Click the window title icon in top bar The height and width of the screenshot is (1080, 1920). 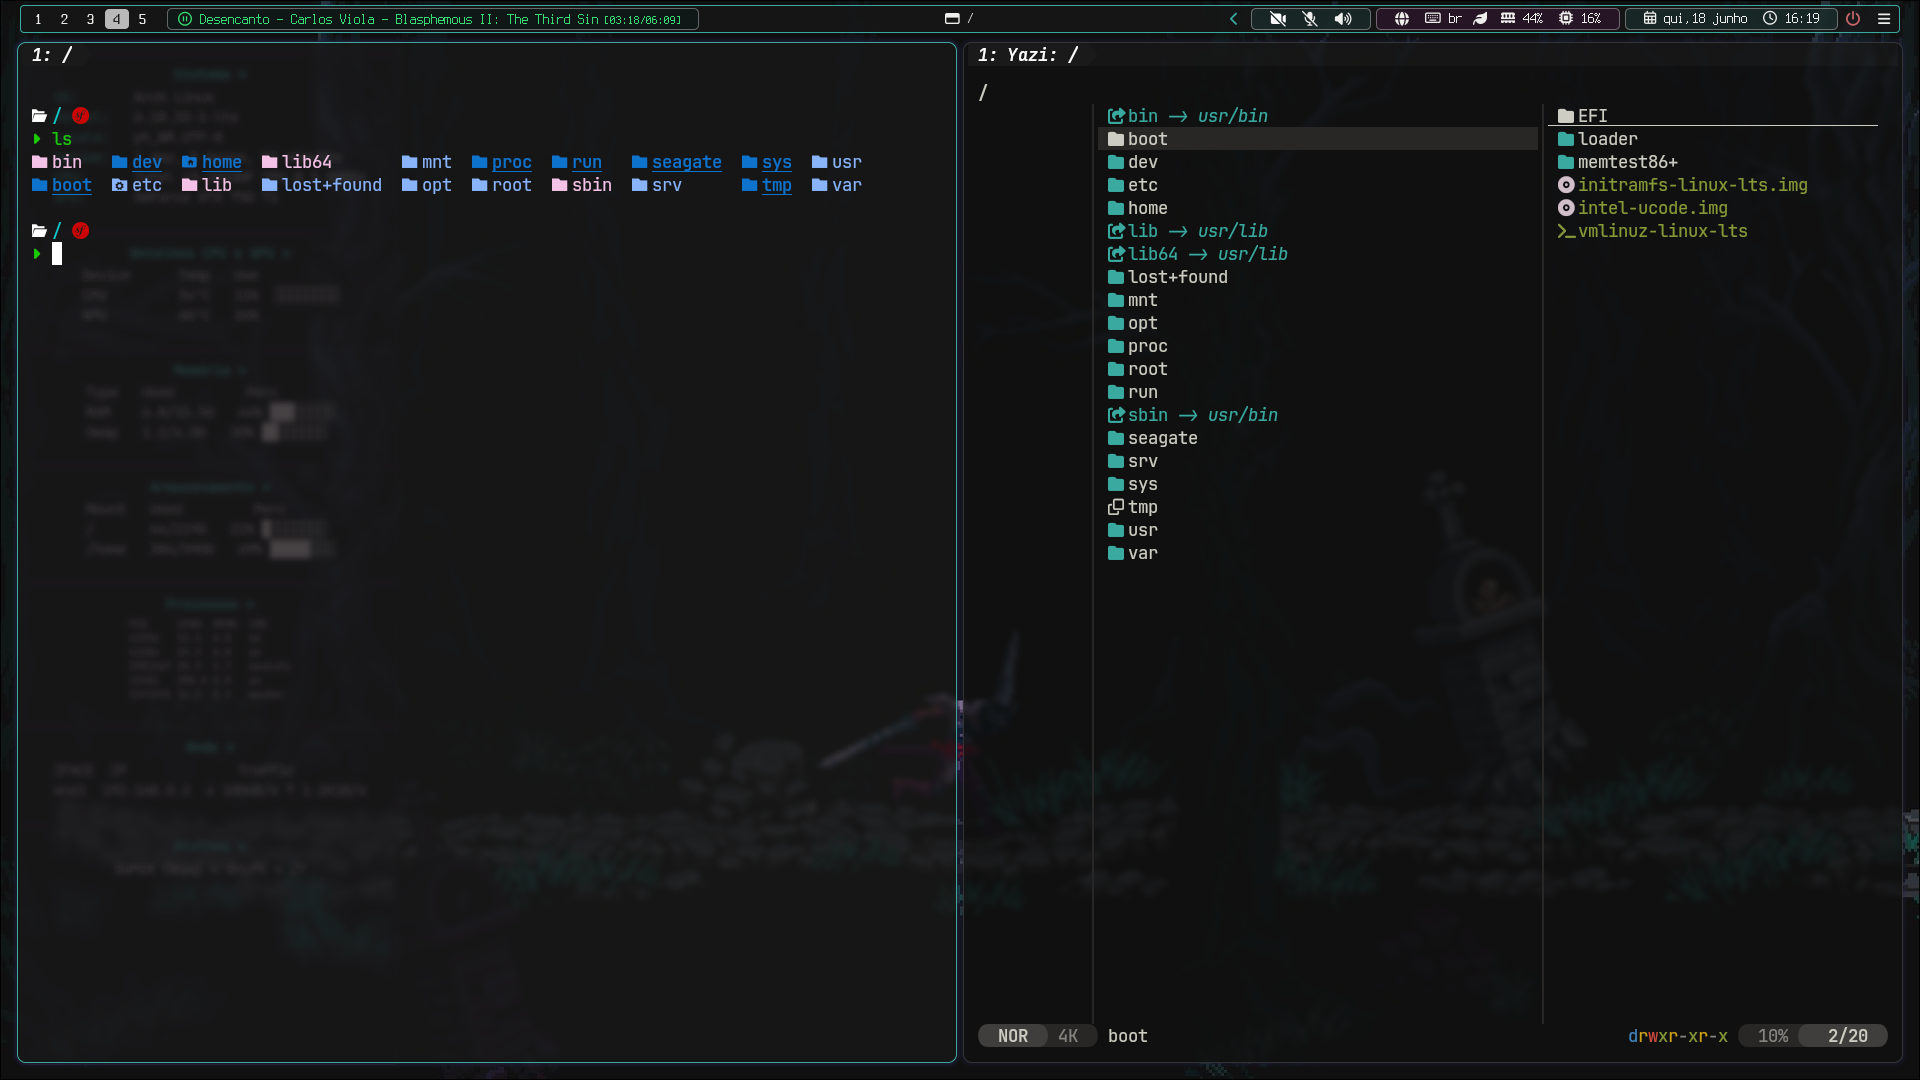[952, 19]
